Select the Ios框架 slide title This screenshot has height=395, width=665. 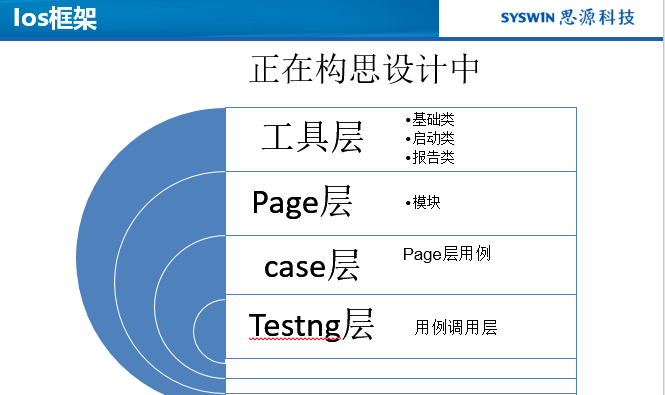[55, 19]
